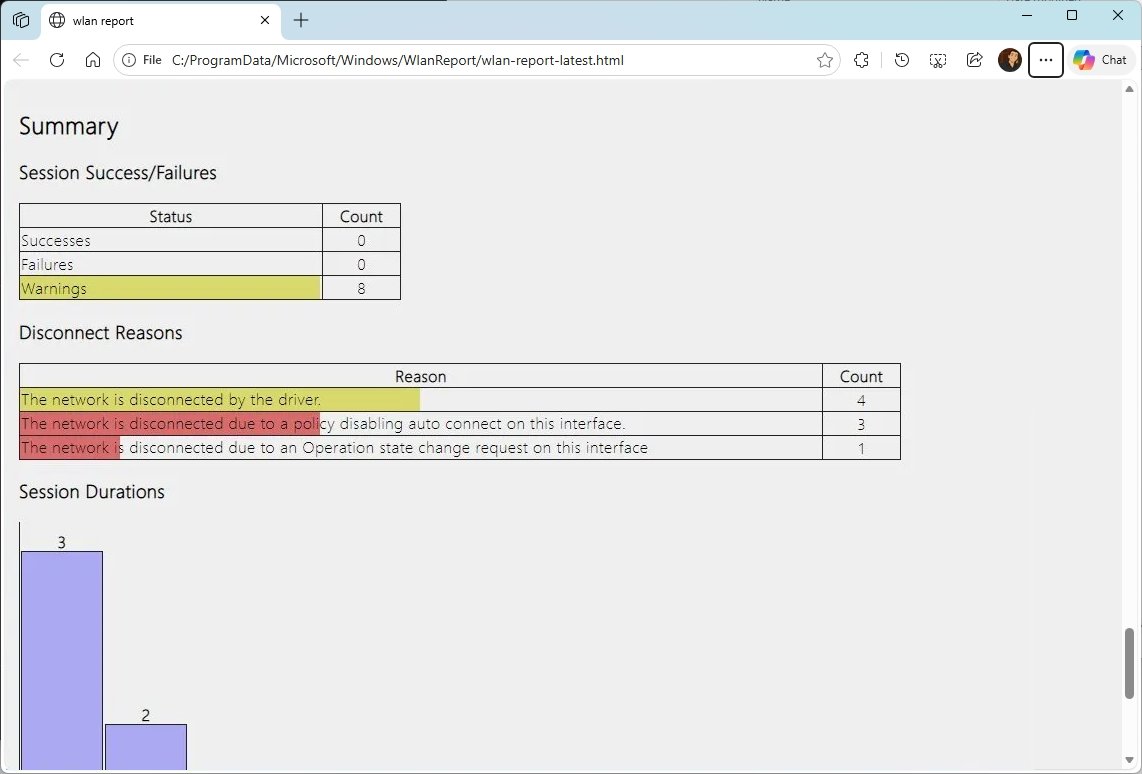Add this page to favorites

(824, 60)
